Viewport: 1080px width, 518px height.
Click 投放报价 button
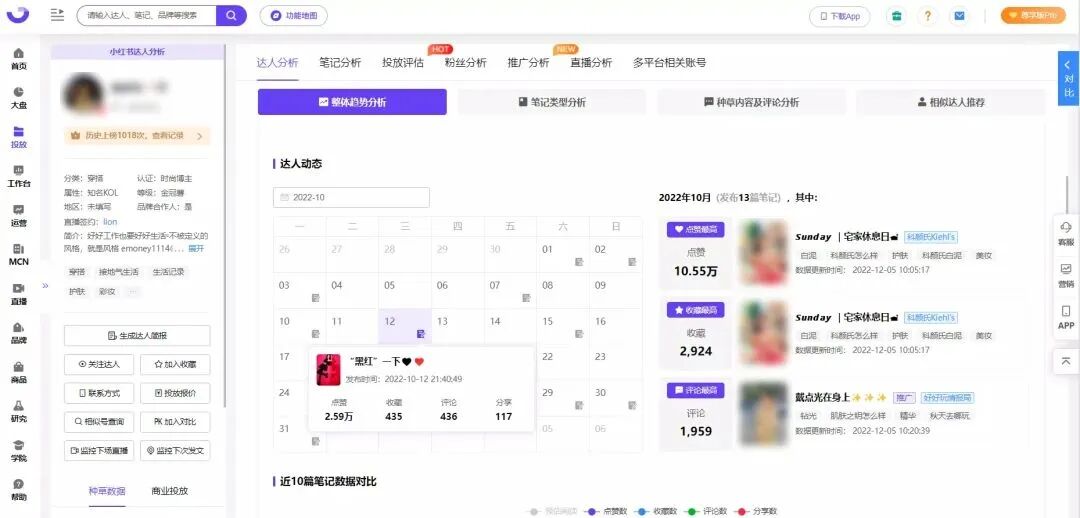[x=175, y=393]
